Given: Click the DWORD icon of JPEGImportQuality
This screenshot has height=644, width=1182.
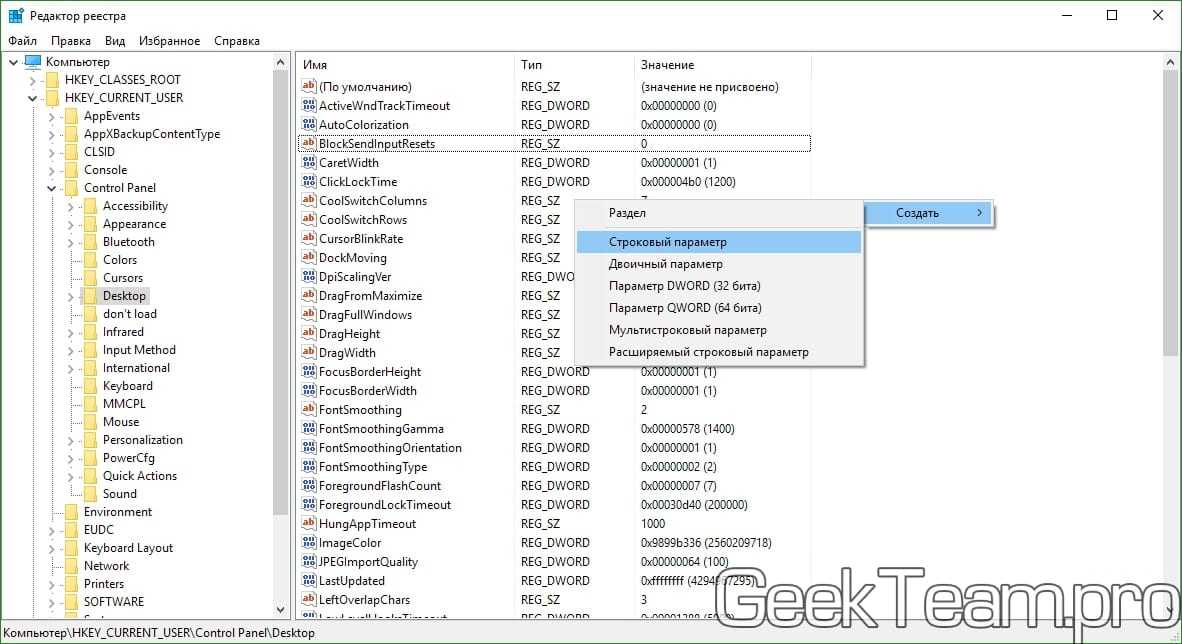Looking at the screenshot, I should coord(308,561).
